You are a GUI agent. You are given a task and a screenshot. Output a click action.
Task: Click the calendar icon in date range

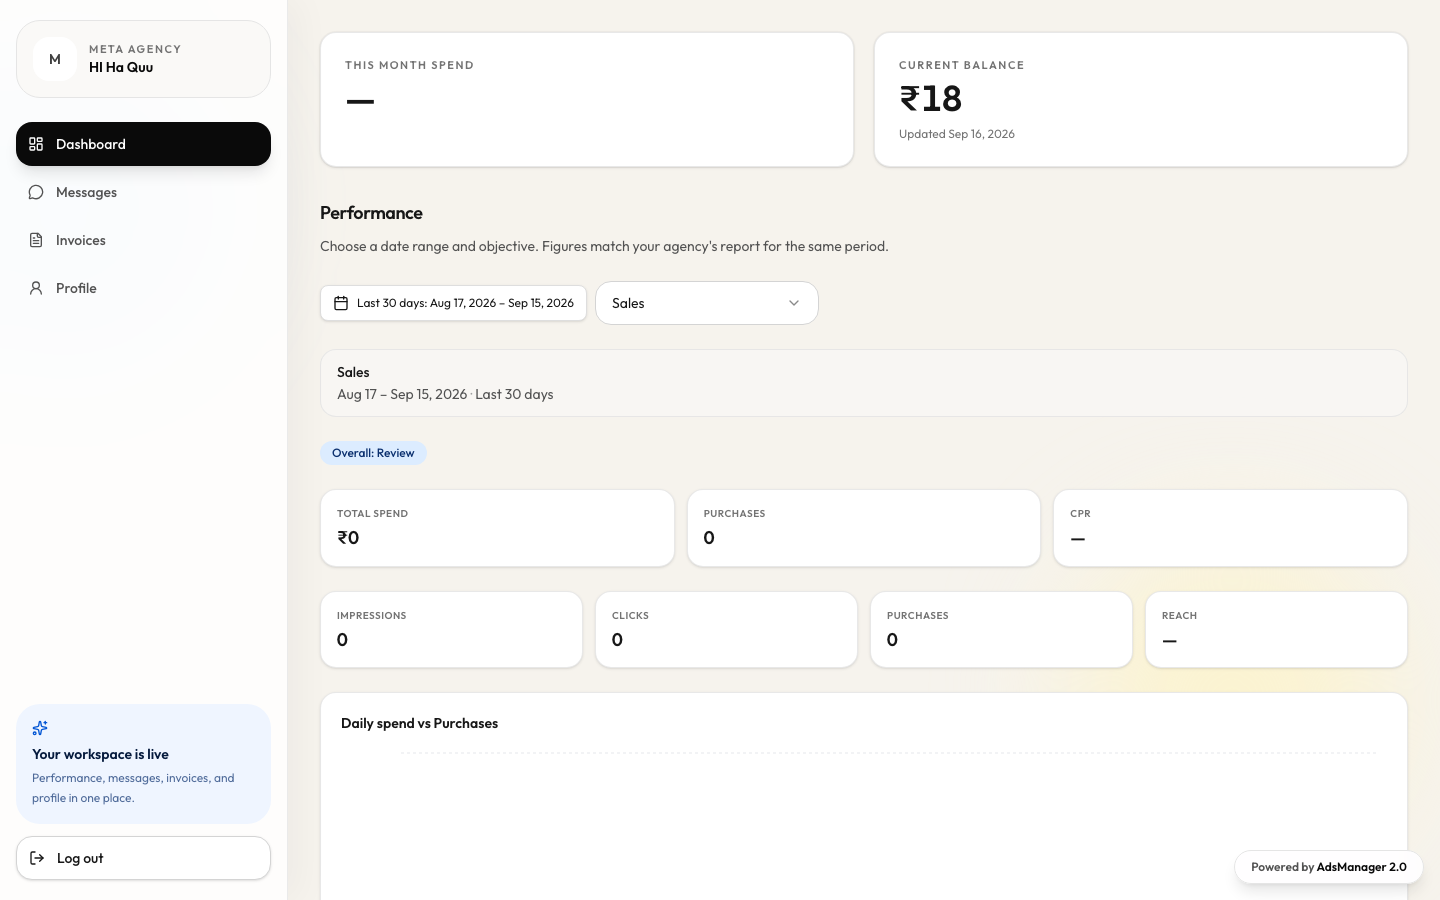coord(341,303)
